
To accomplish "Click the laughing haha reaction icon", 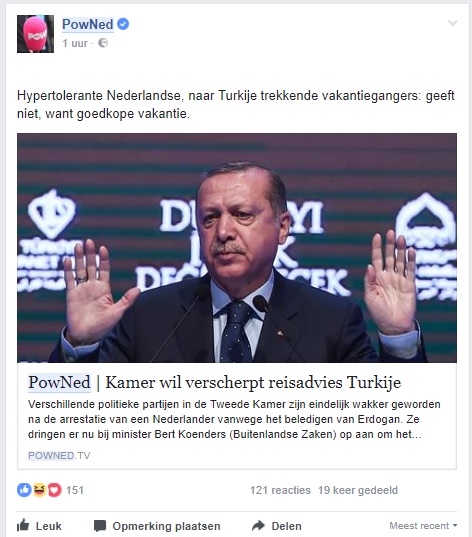I will click(39, 490).
